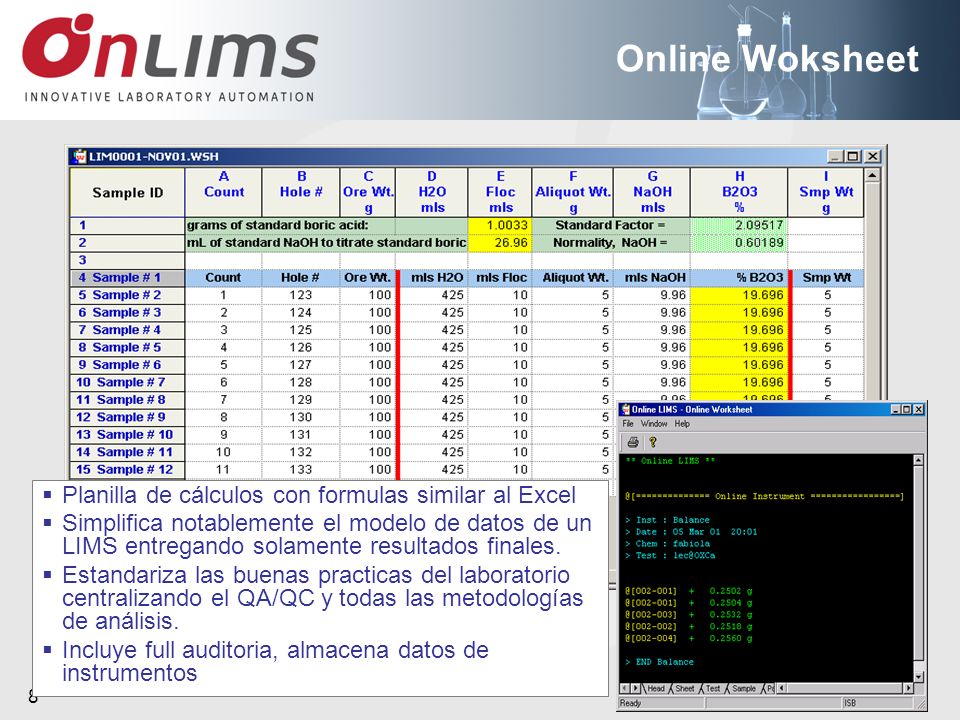Click the worksheet vertical scrollbar up arrow
Screen dimensions: 960x720
(872, 175)
